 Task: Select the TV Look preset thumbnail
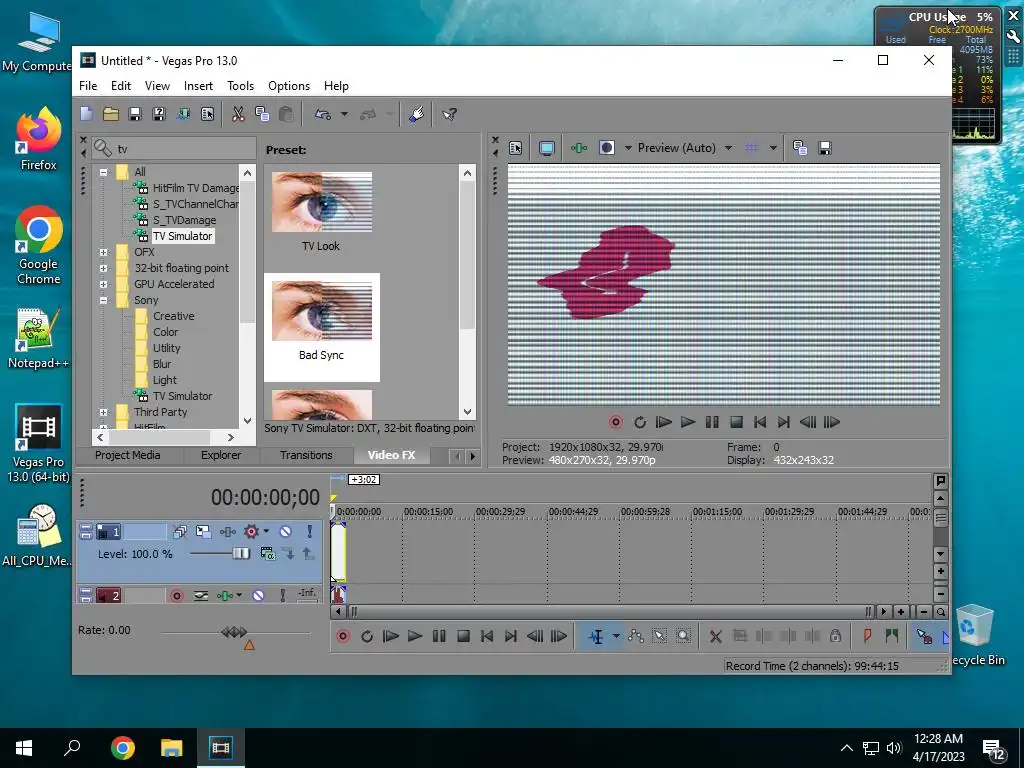click(x=321, y=202)
